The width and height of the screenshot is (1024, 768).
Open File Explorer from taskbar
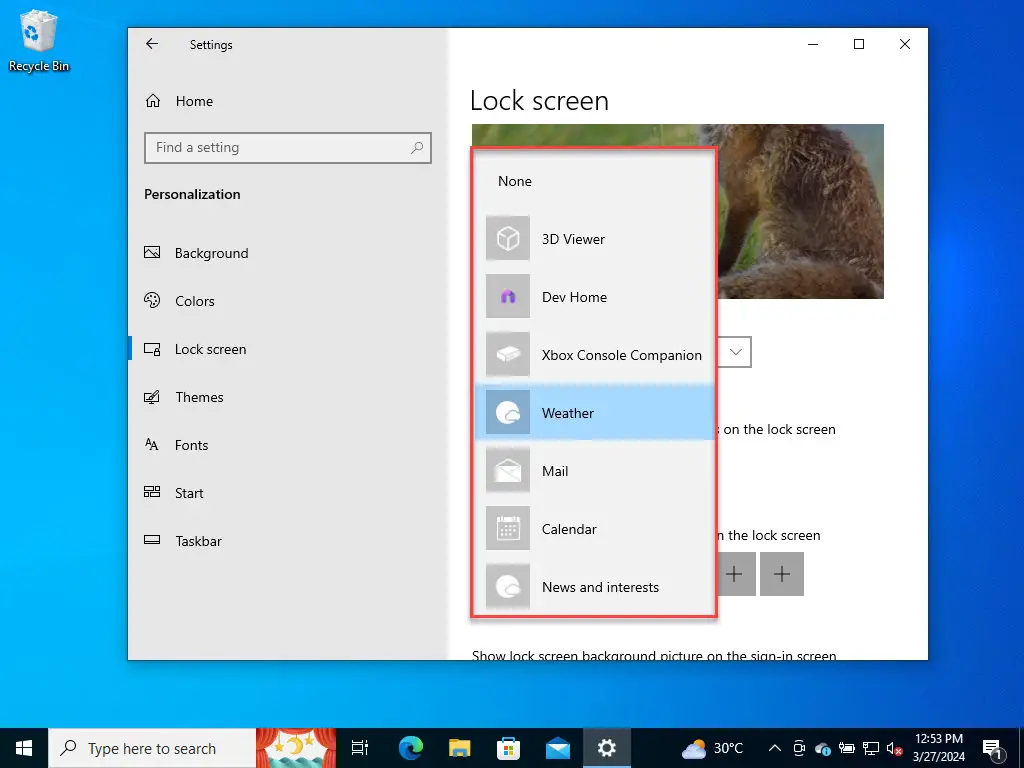point(460,748)
